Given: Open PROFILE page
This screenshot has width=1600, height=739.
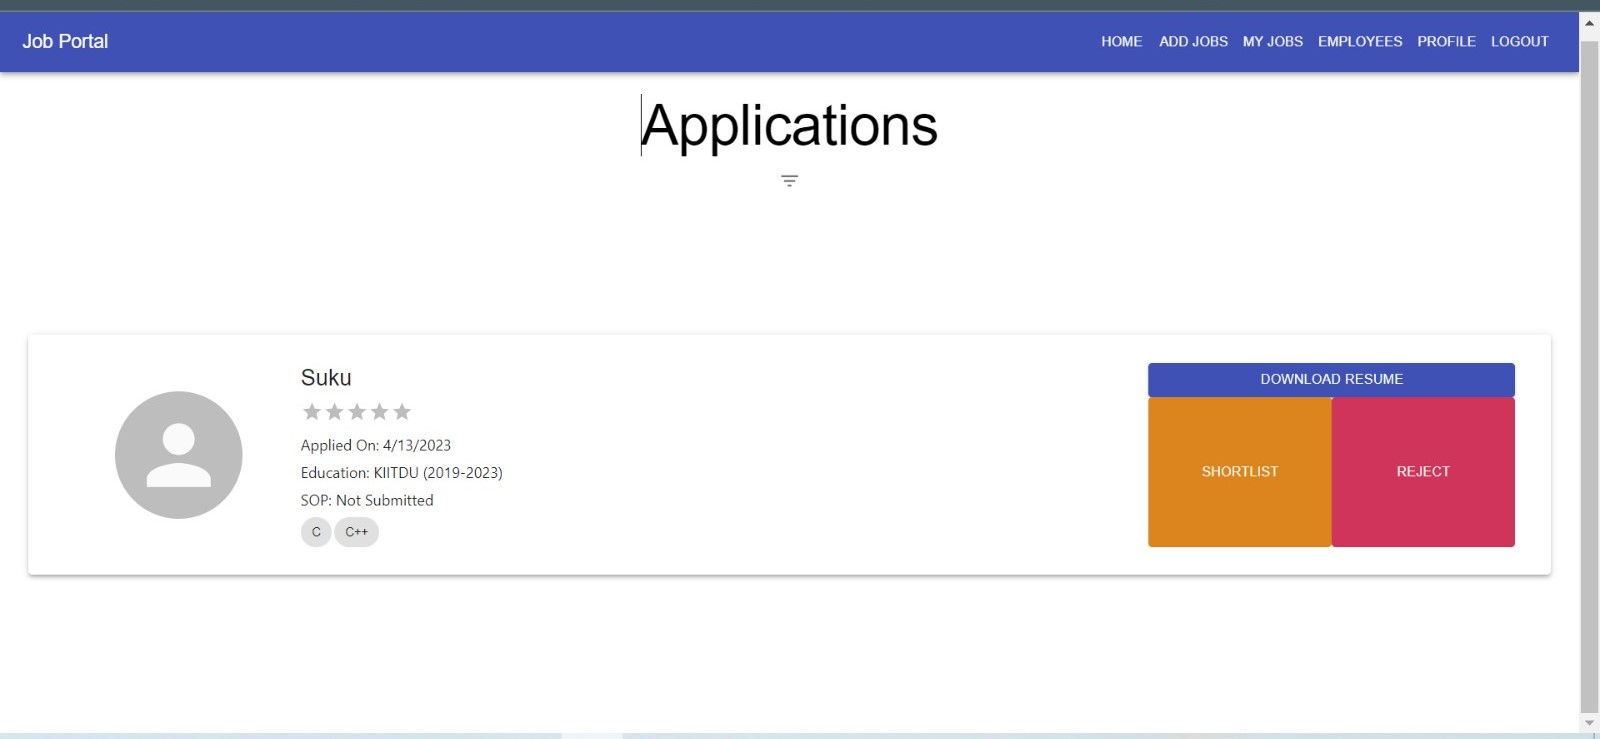Looking at the screenshot, I should point(1446,41).
